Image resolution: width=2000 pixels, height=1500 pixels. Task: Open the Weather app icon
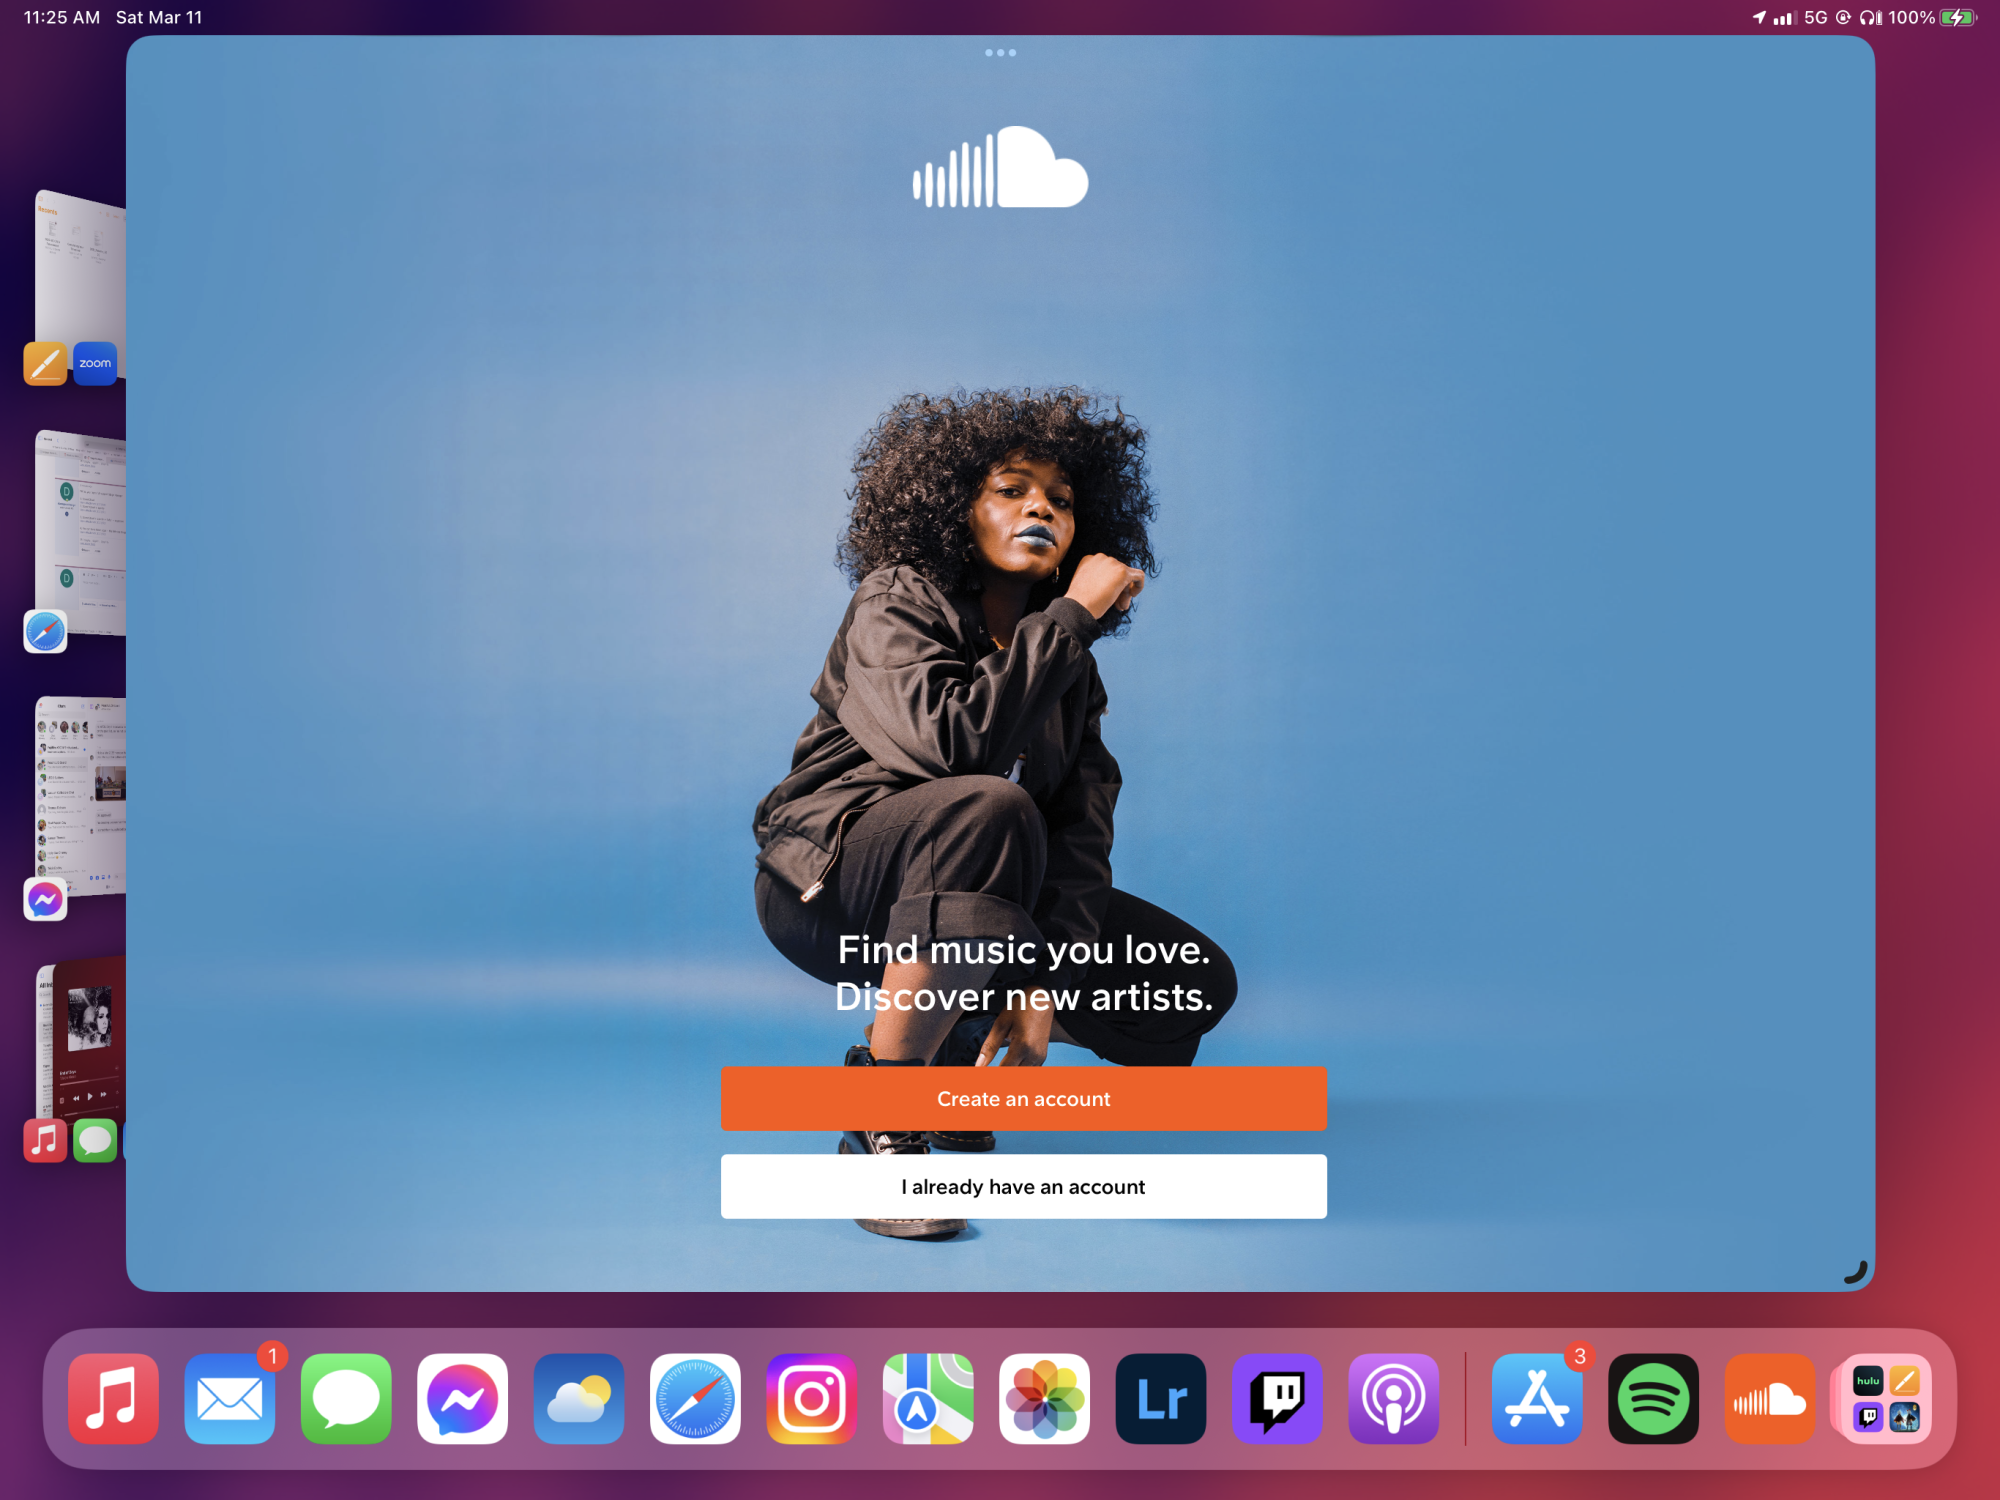(x=578, y=1398)
